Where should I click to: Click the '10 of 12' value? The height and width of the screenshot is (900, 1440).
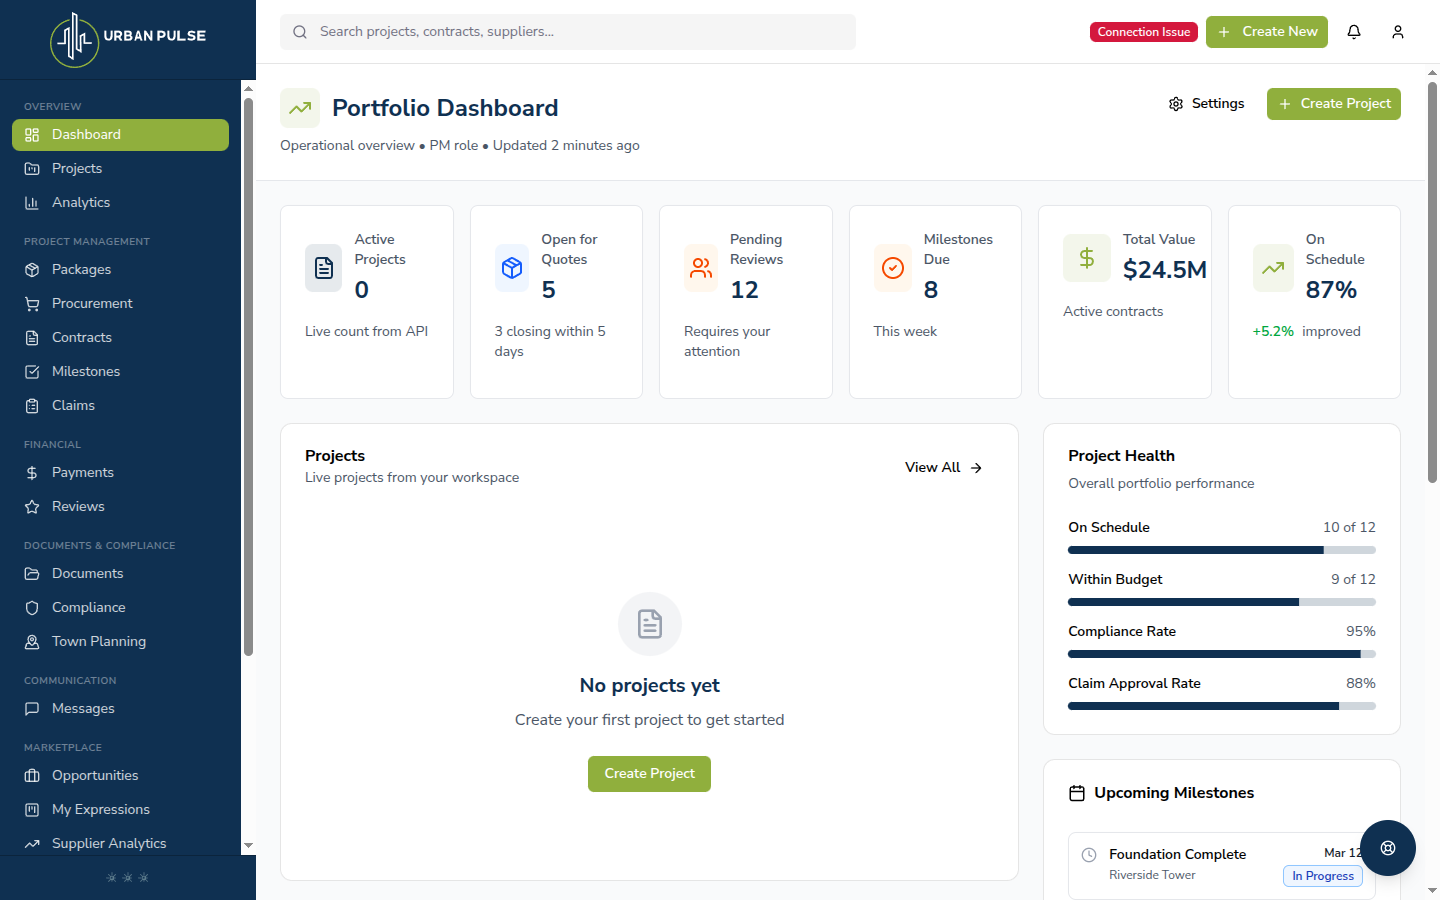1349,528
